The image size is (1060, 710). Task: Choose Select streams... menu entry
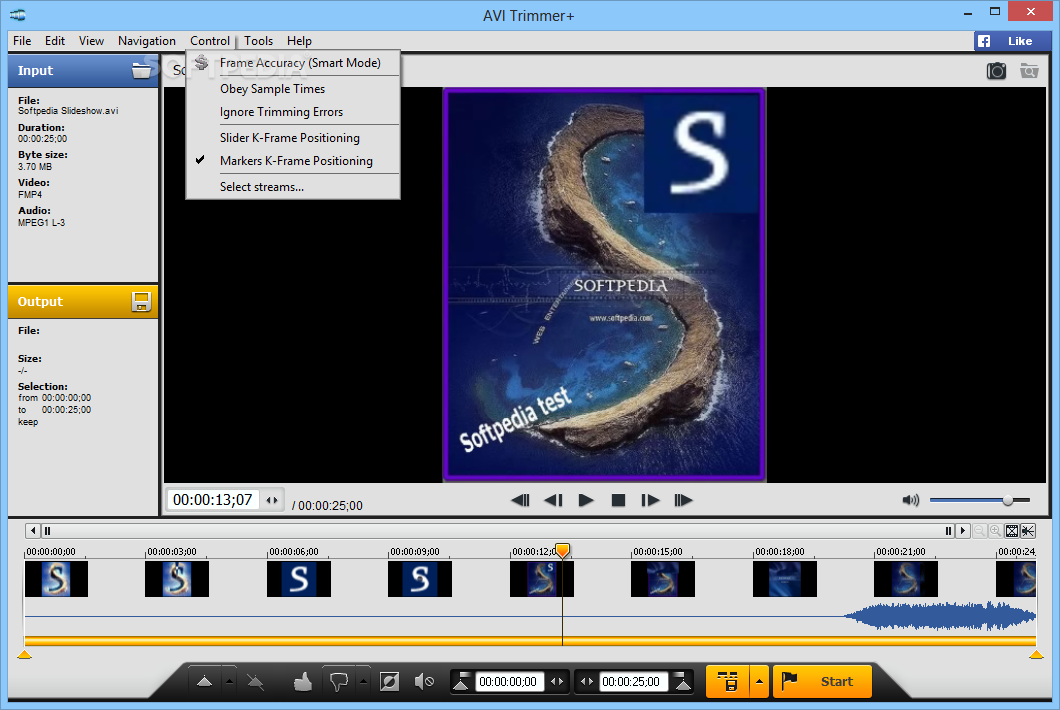coord(293,187)
